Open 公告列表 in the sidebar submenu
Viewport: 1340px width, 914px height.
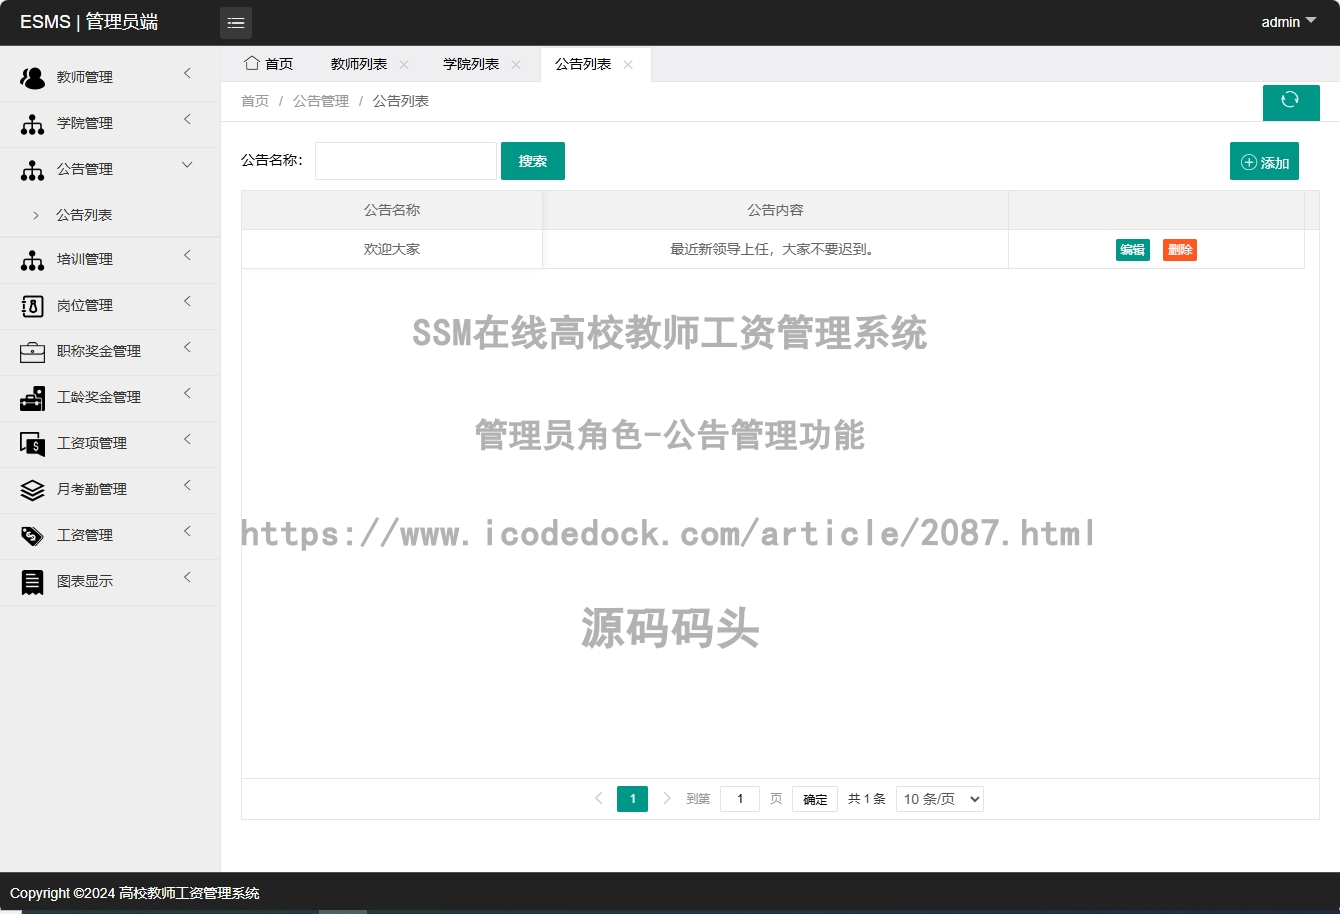point(84,215)
